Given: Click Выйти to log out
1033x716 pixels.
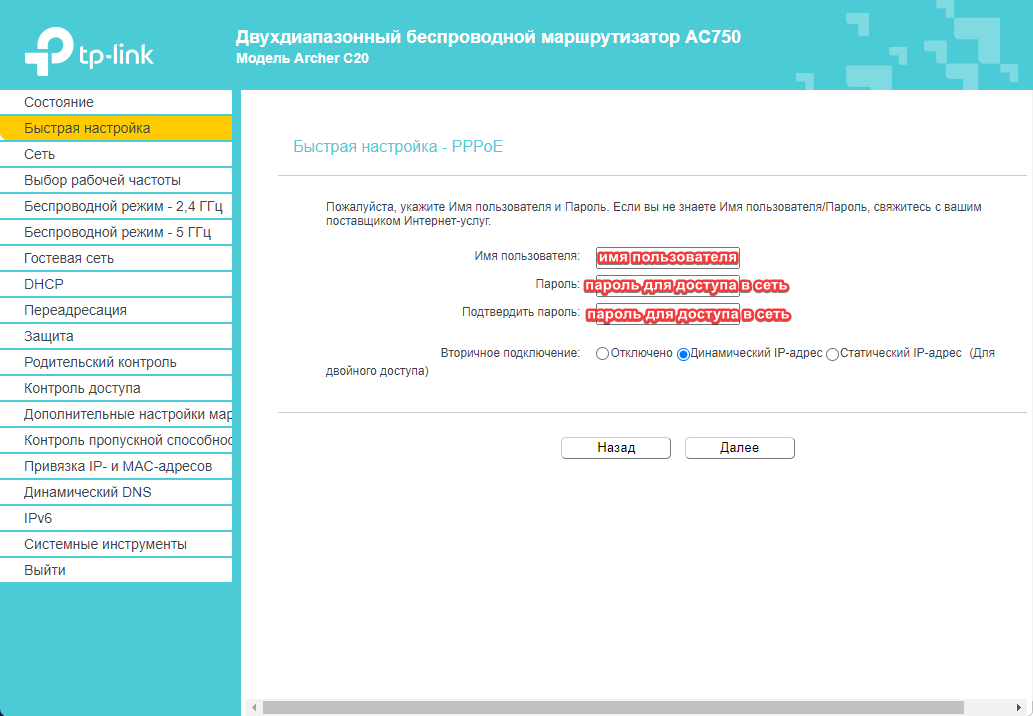Looking at the screenshot, I should tap(45, 570).
